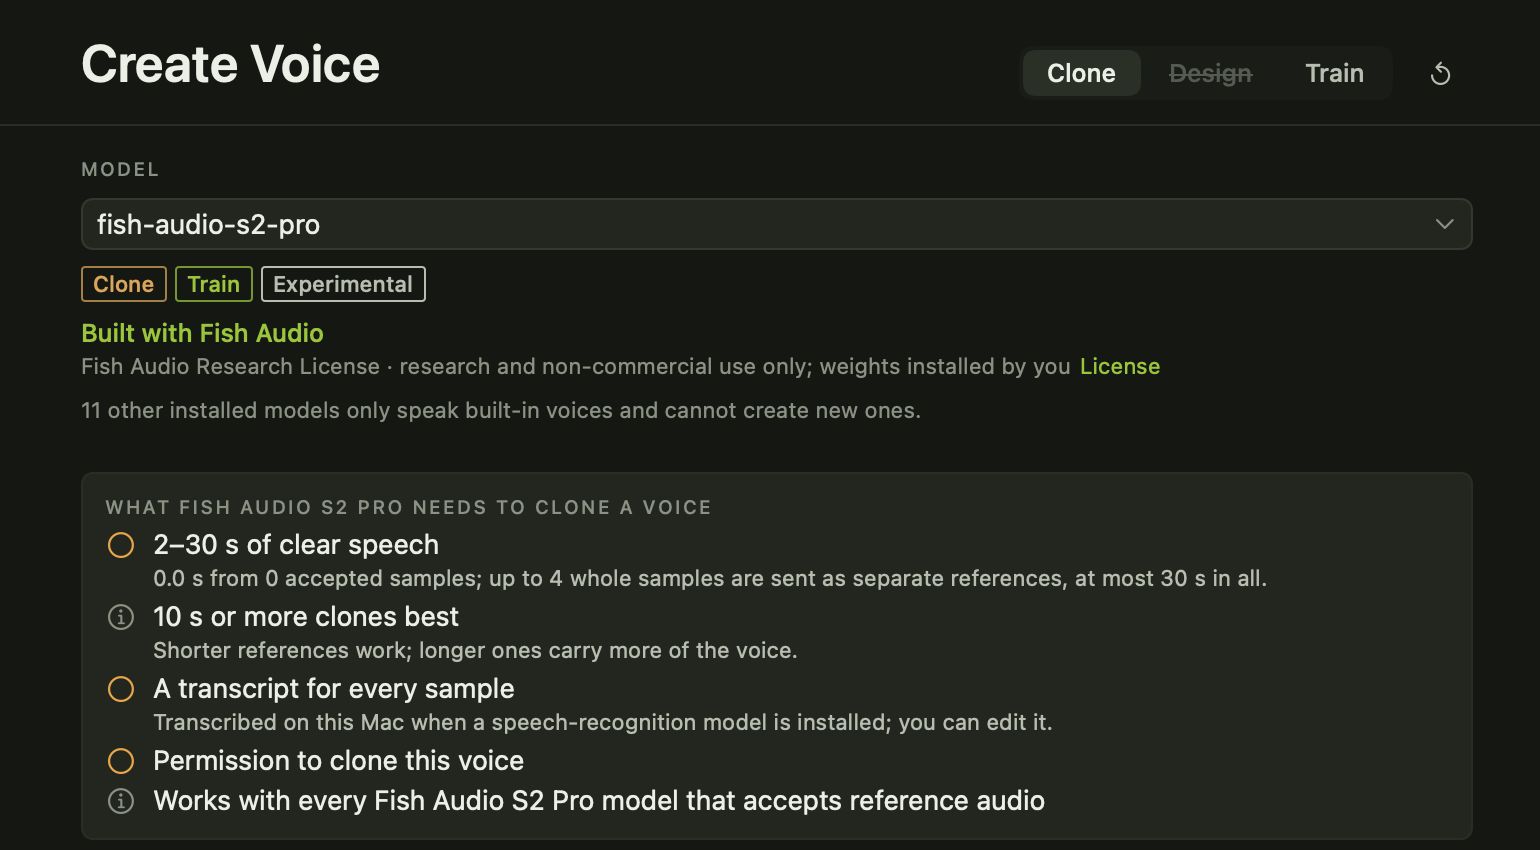1540x850 pixels.
Task: Click the info icon beside Works with every Fish Audio S2 Pro model
Action: (121, 801)
